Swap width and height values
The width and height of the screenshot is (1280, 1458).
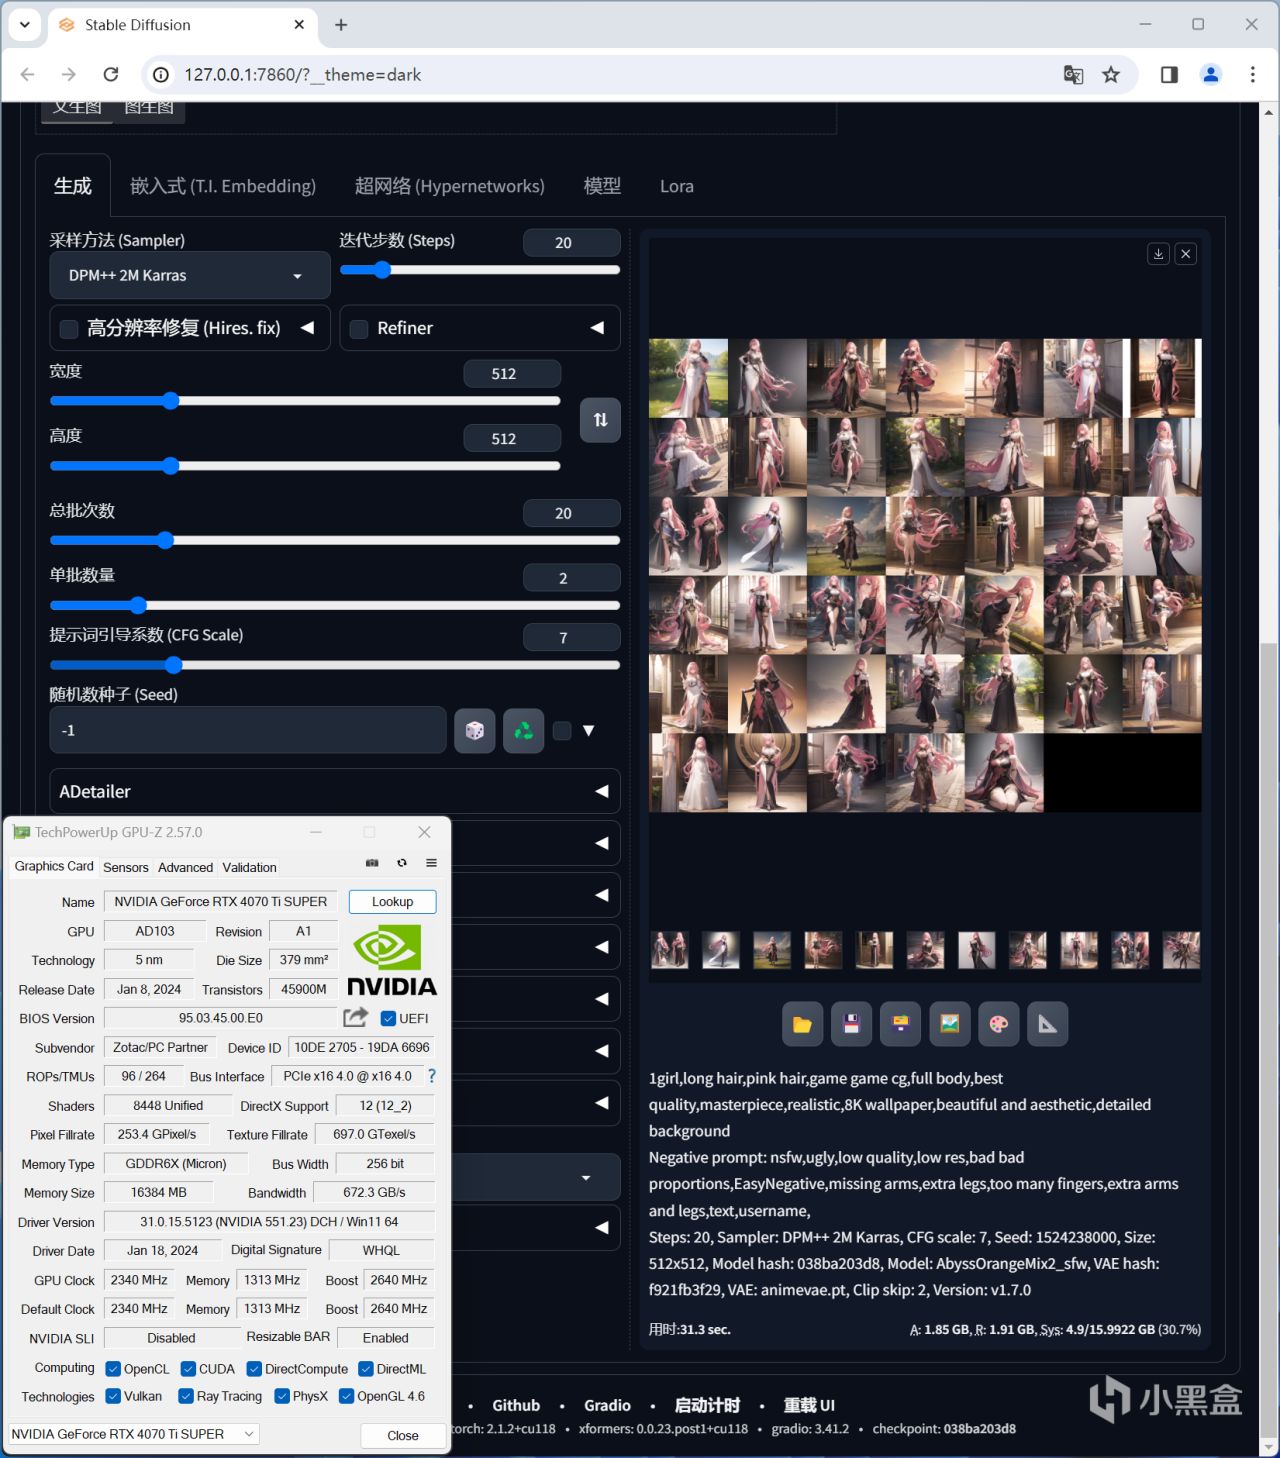(600, 420)
